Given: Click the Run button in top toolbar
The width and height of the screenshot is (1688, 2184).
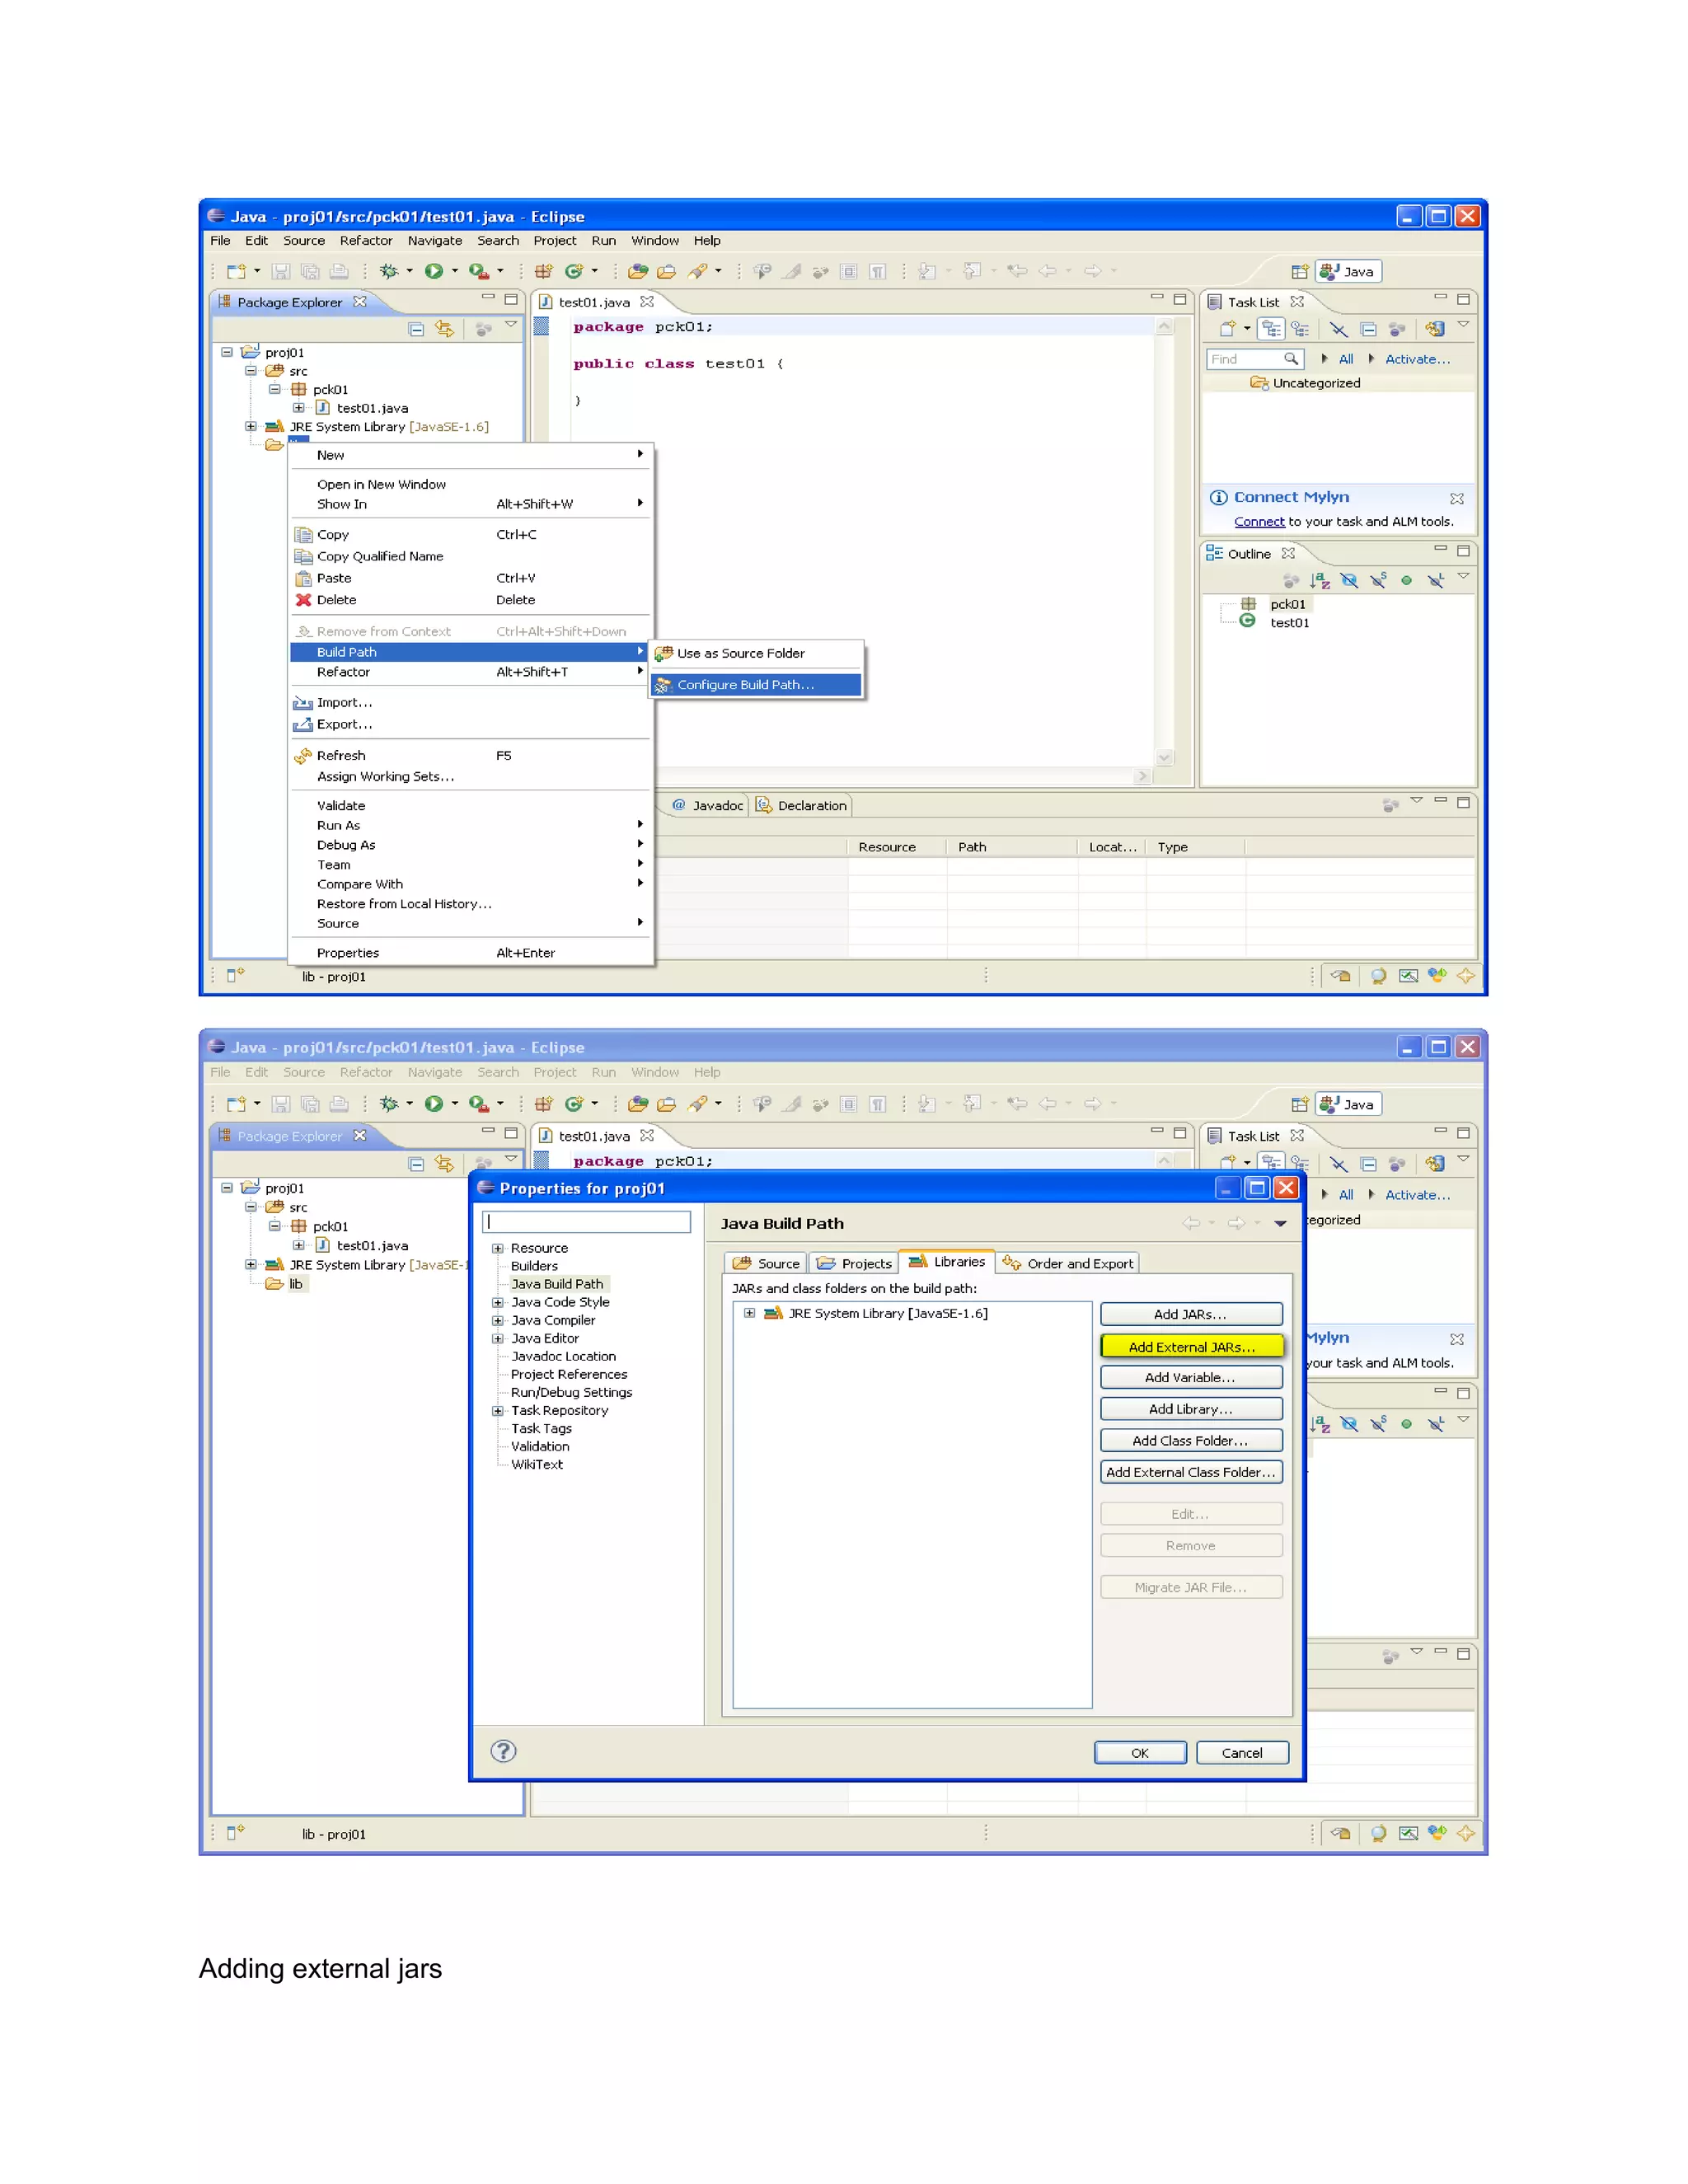Looking at the screenshot, I should click(433, 271).
